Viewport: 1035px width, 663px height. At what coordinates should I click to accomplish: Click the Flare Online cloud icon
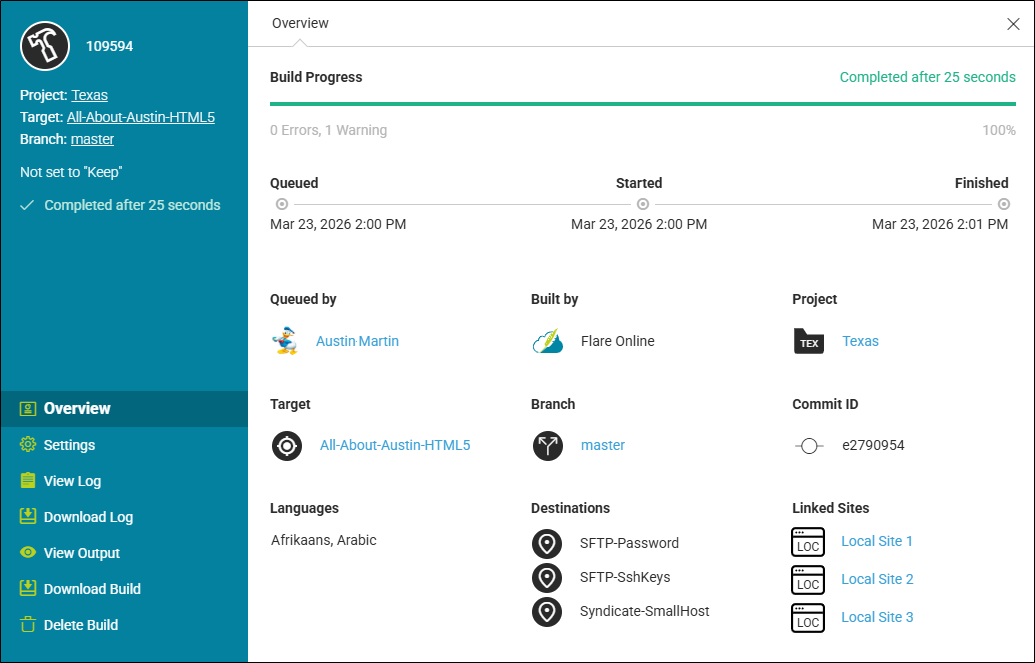[548, 341]
